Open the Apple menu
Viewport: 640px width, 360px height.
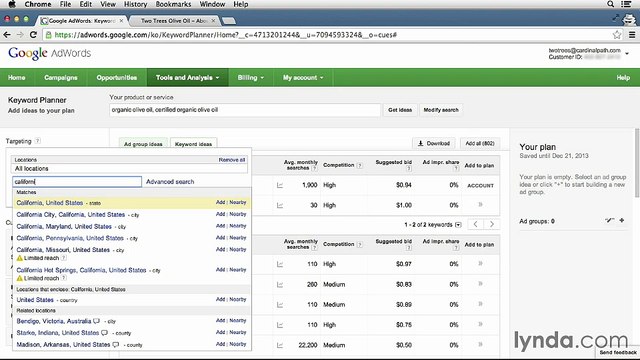click(11, 4)
